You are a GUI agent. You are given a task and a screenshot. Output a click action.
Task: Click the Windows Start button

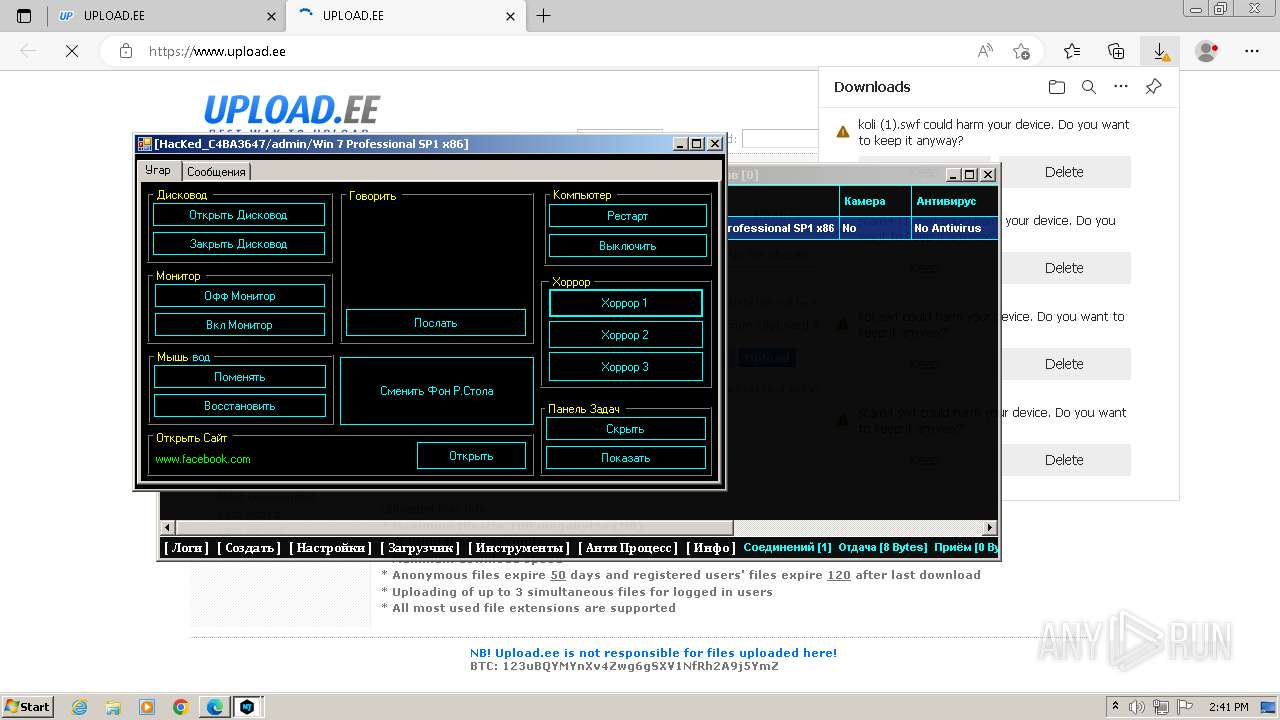[x=28, y=706]
